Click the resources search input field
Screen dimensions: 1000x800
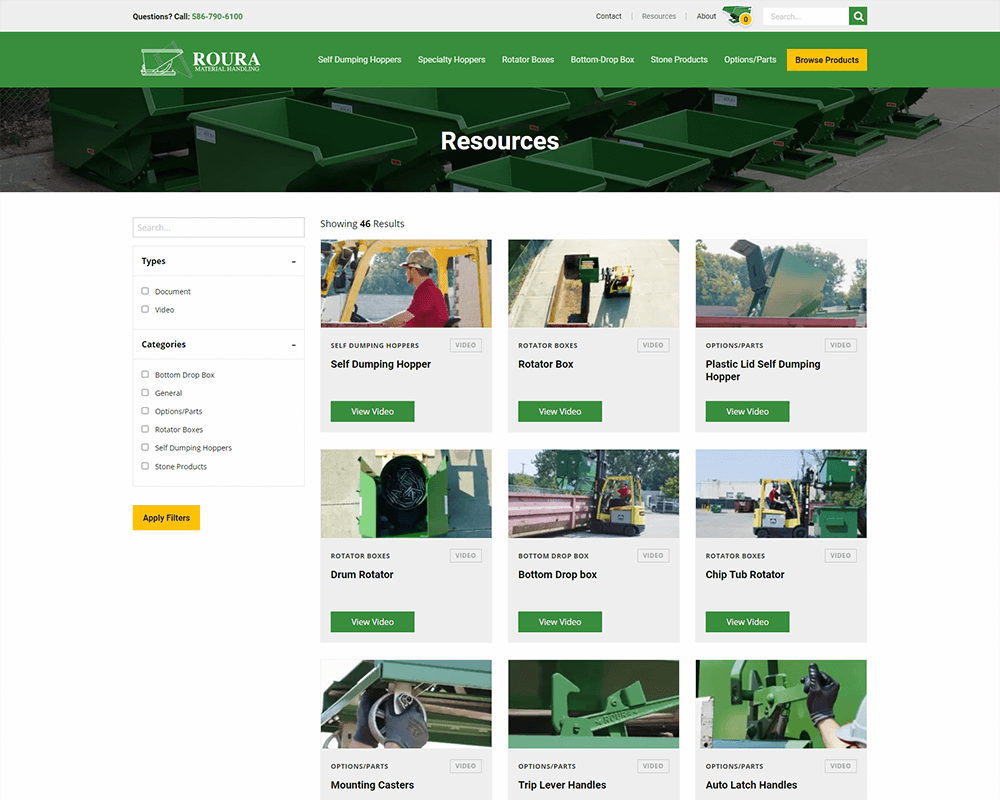pos(218,227)
